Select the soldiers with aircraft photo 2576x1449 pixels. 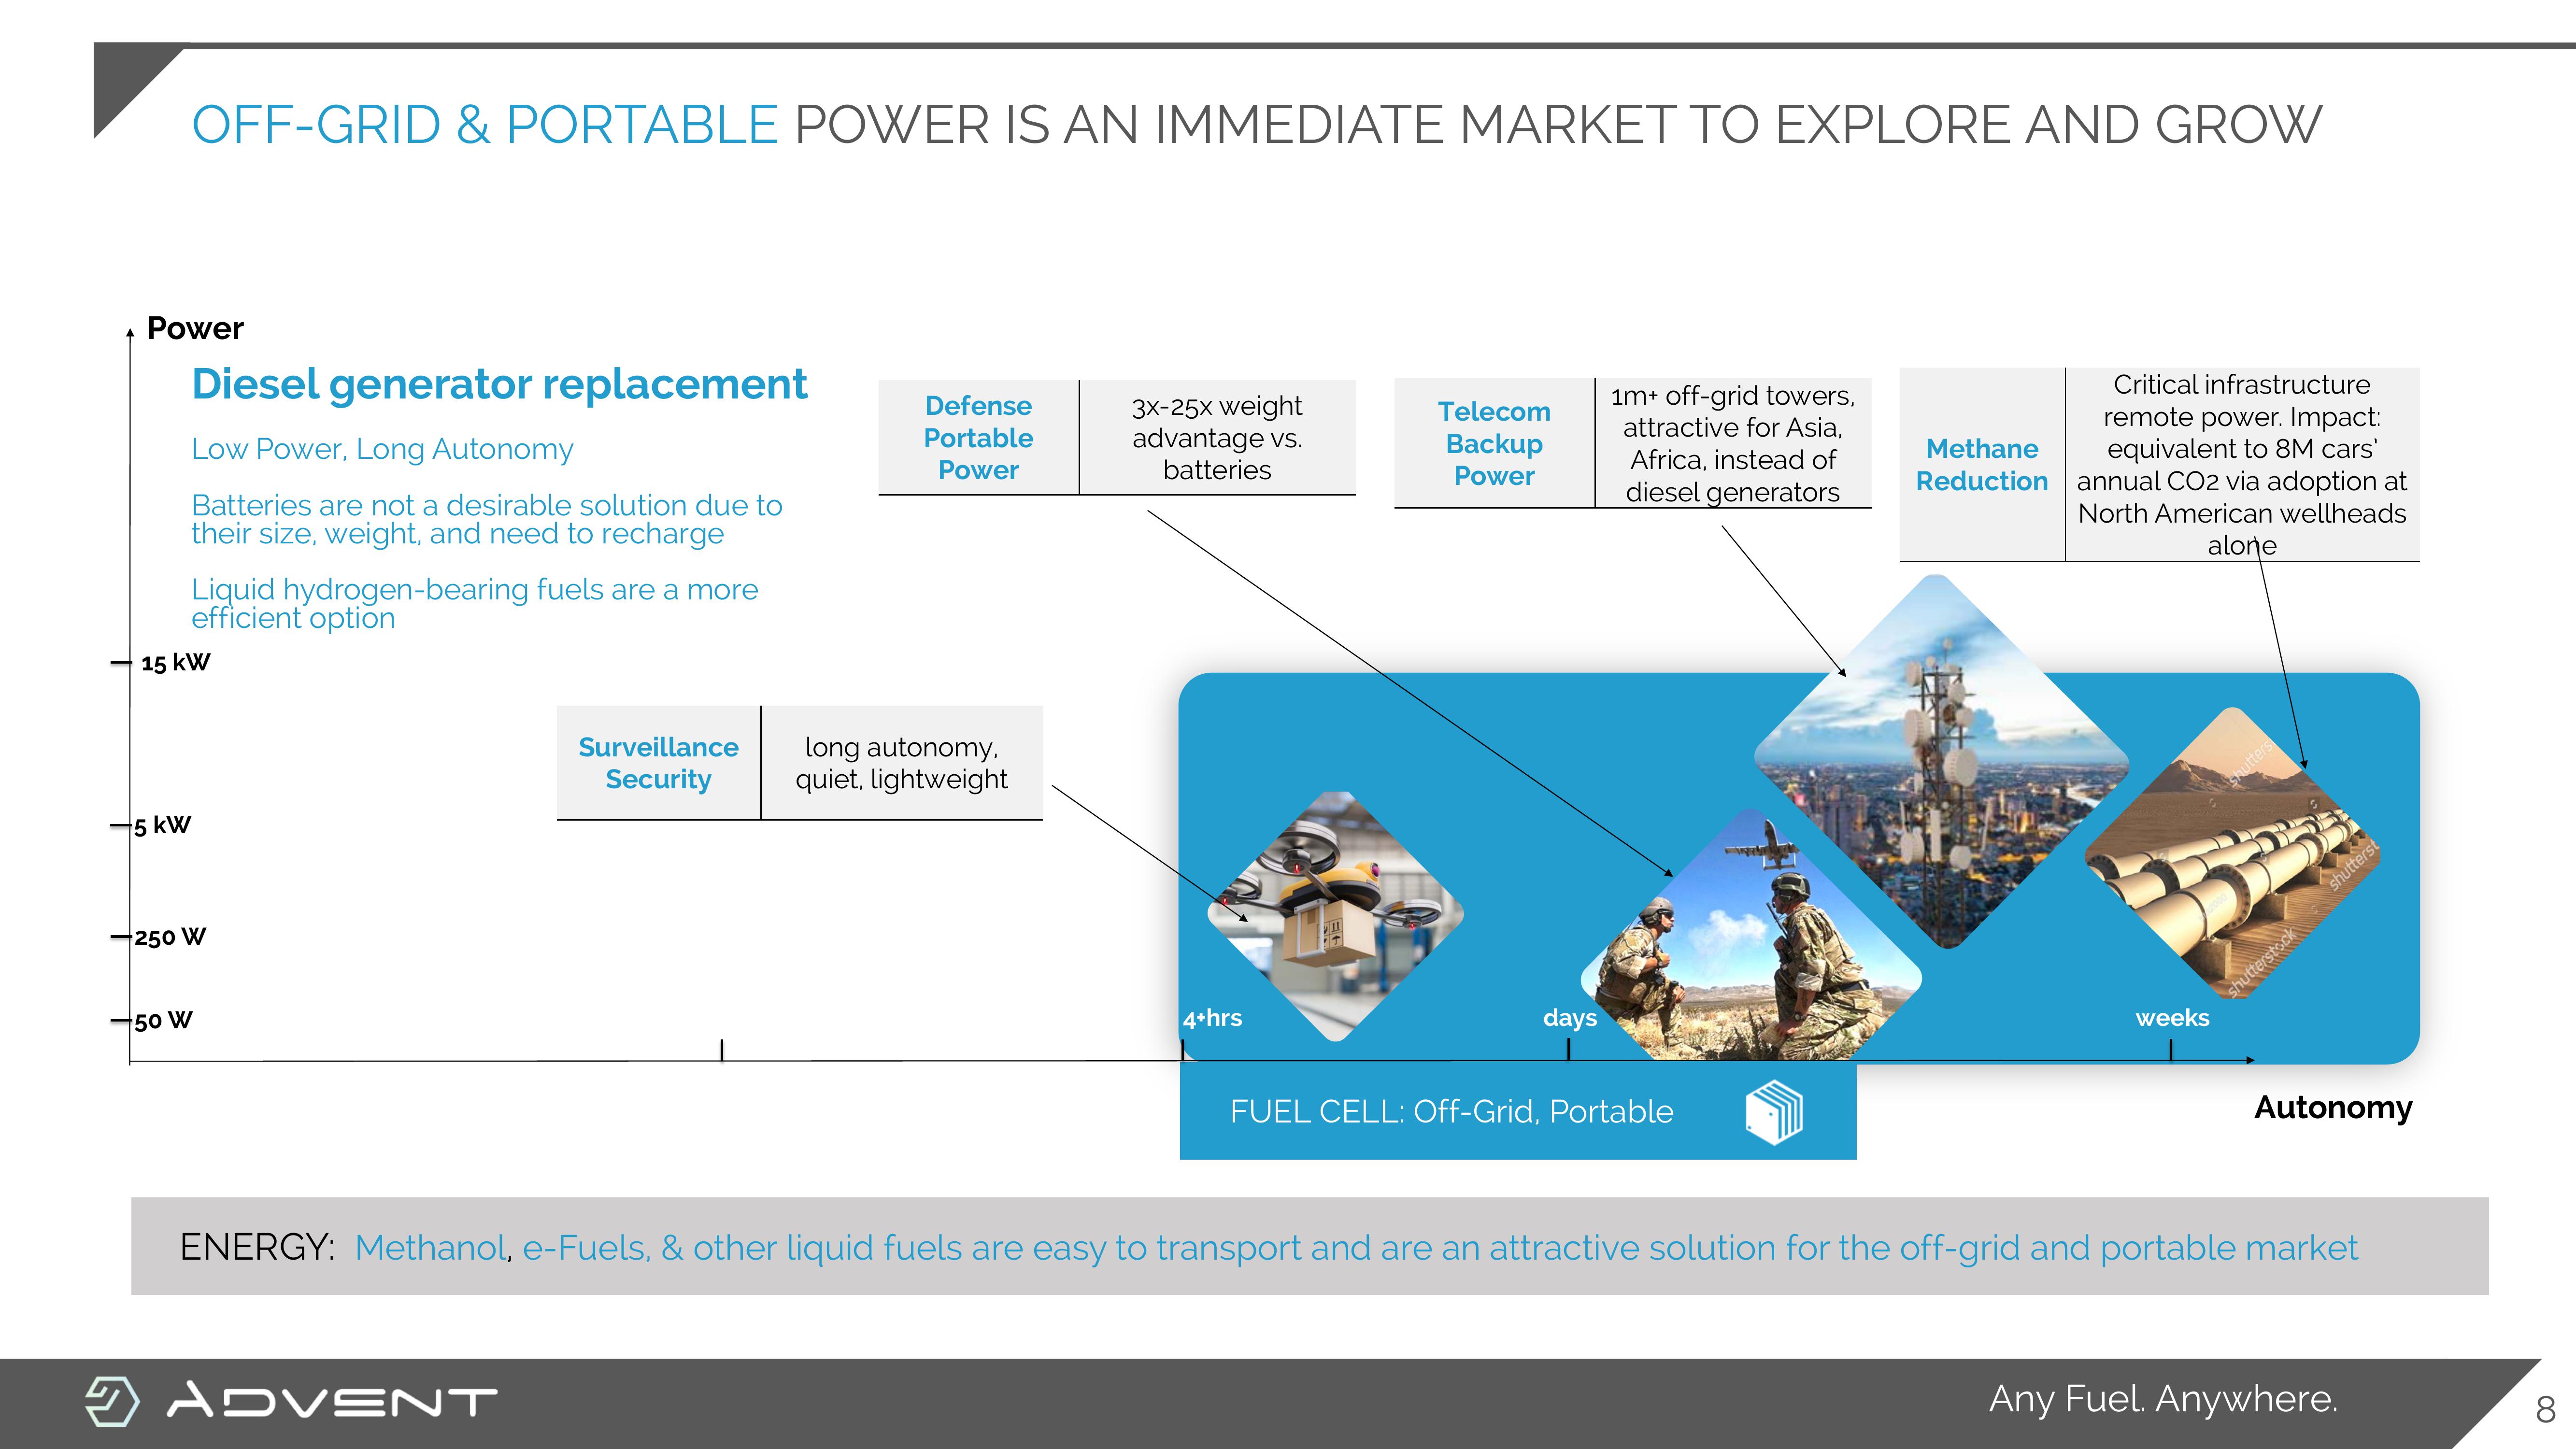point(1750,935)
